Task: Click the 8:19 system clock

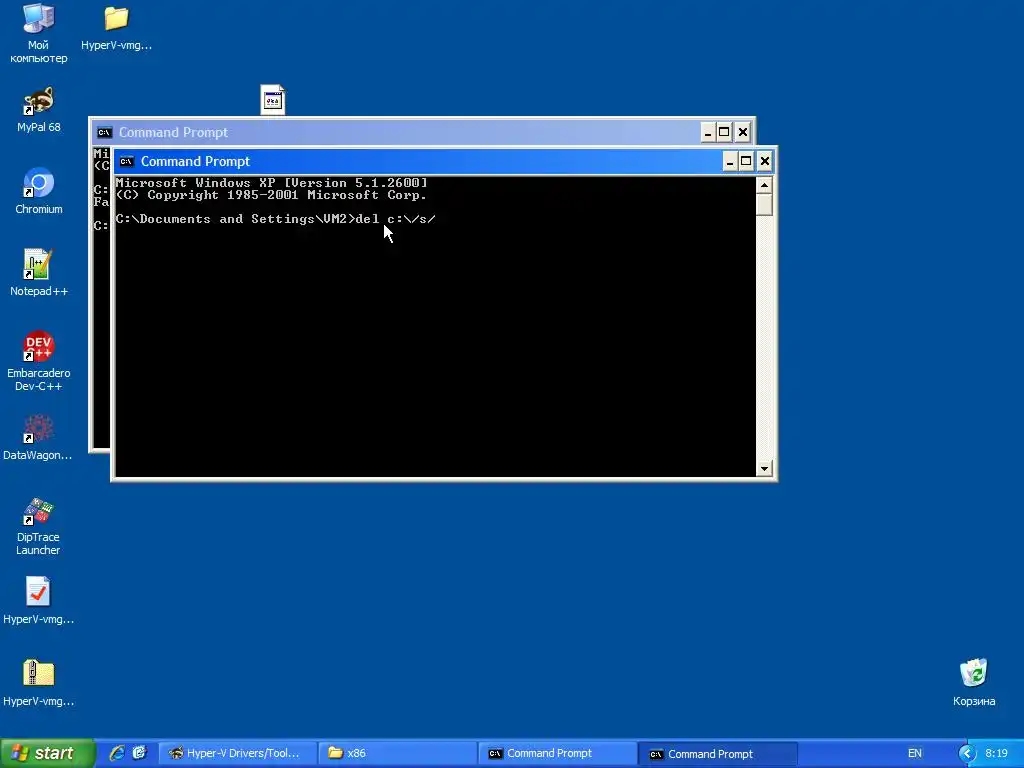Action: 996,753
